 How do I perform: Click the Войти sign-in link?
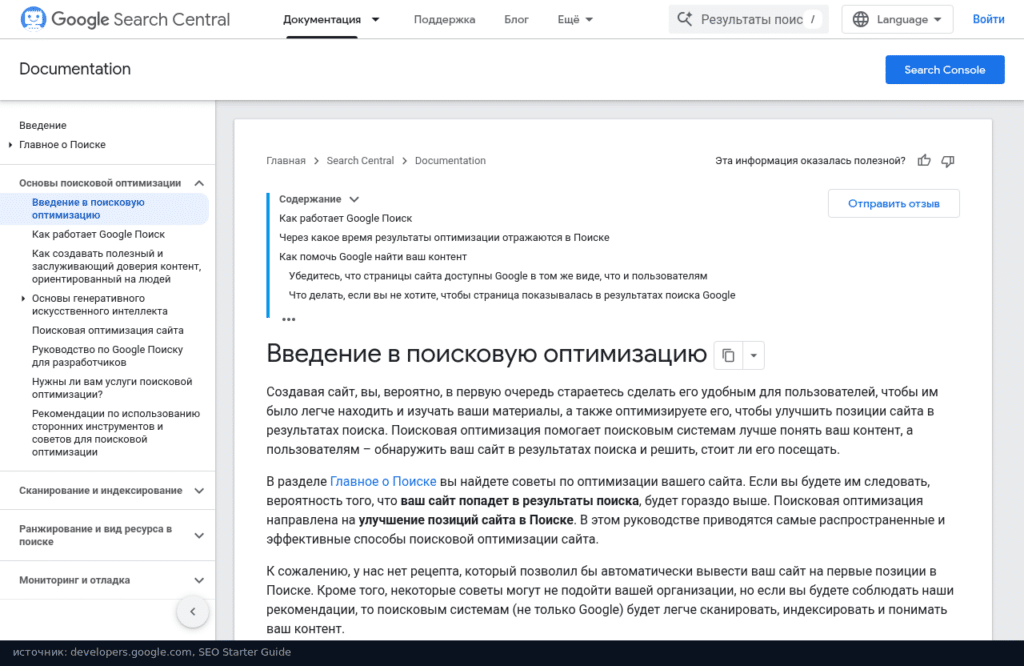[x=988, y=19]
